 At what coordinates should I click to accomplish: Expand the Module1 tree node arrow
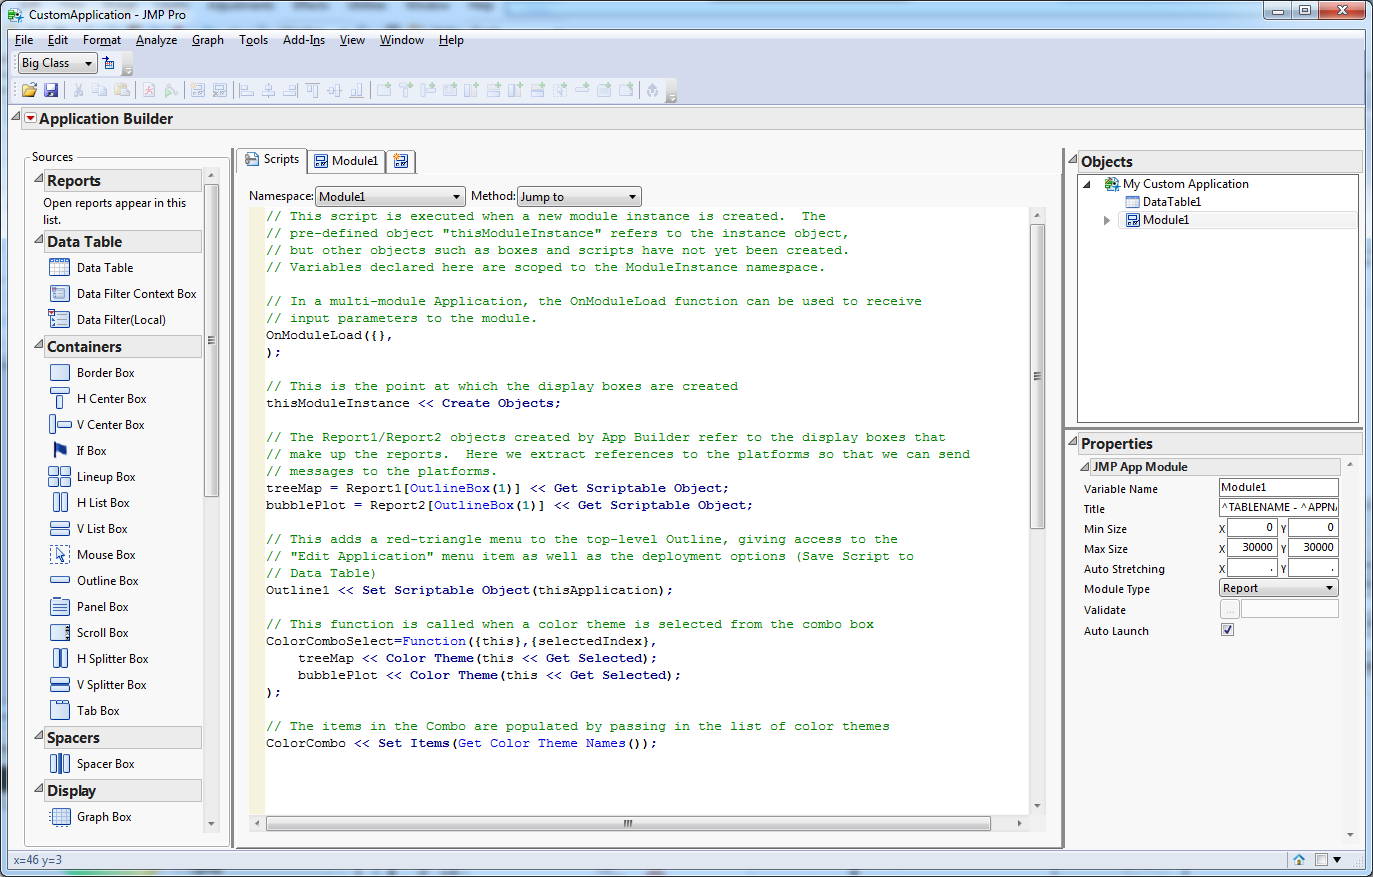click(1106, 220)
